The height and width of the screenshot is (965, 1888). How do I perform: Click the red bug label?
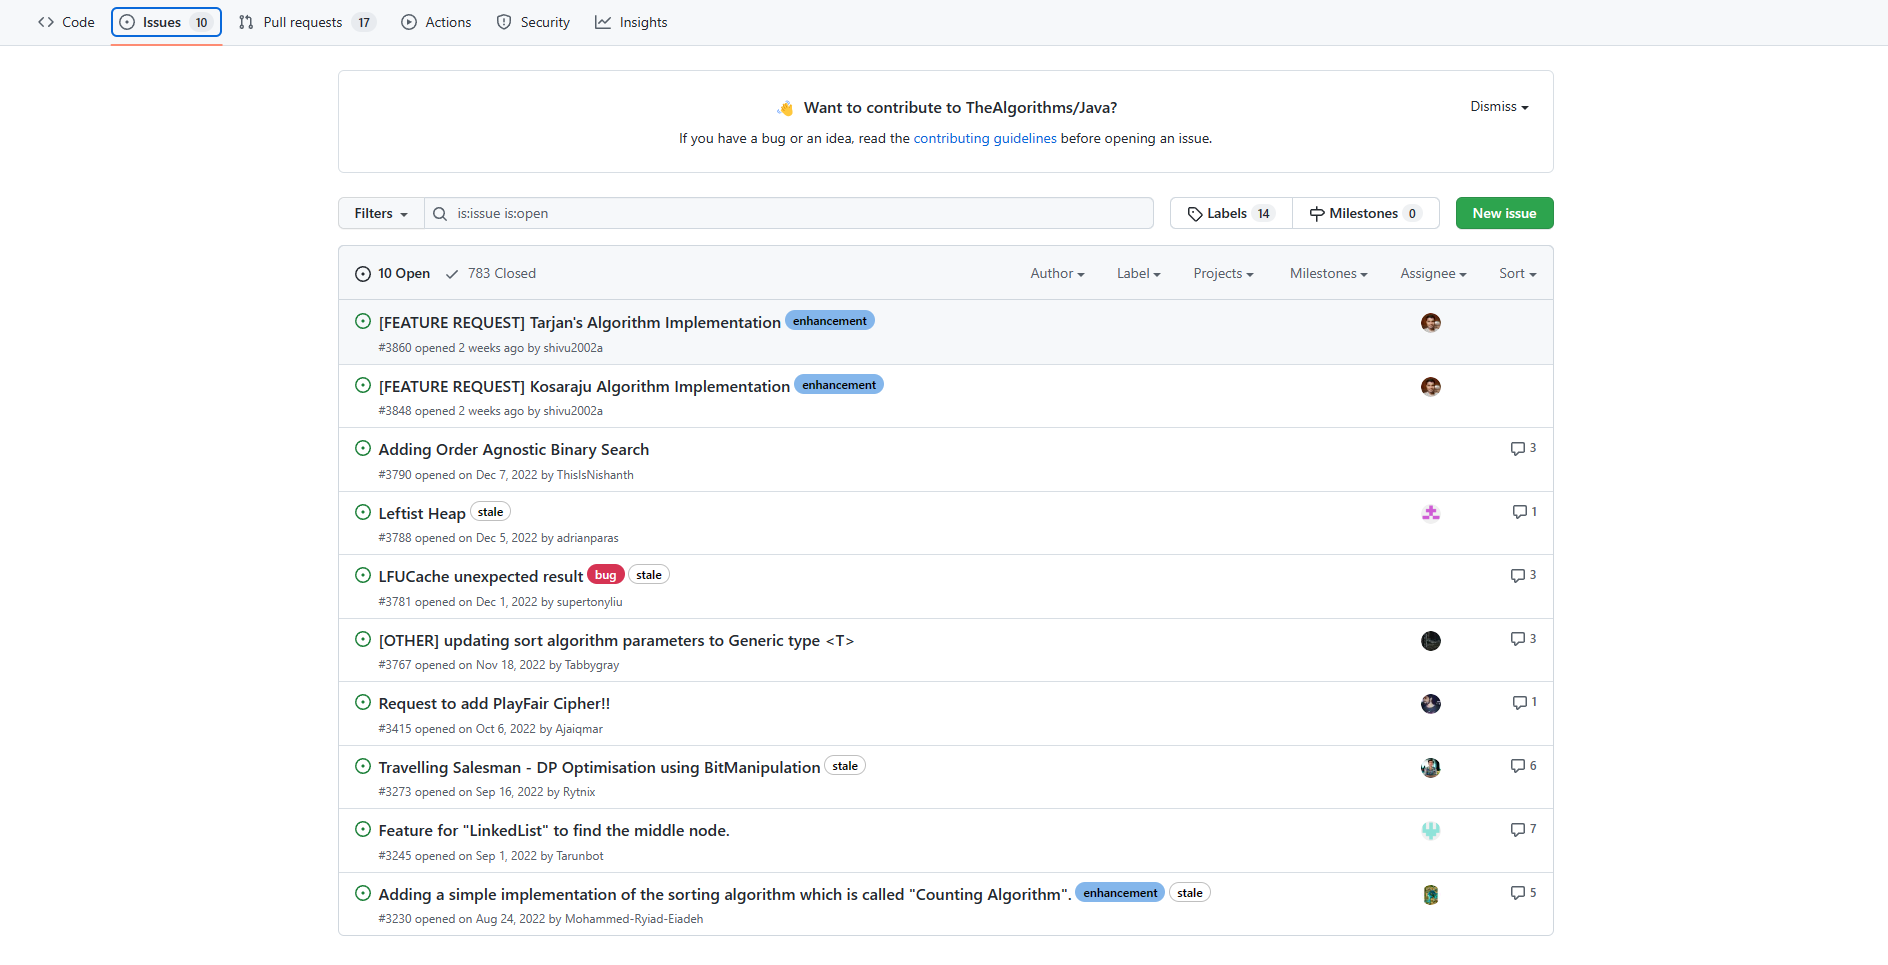pos(606,575)
